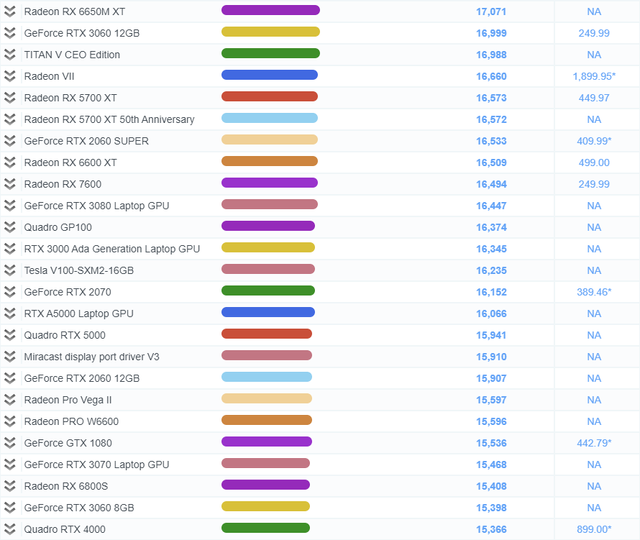Click the double-chevron icon beside Radeon VII

tap(10, 76)
